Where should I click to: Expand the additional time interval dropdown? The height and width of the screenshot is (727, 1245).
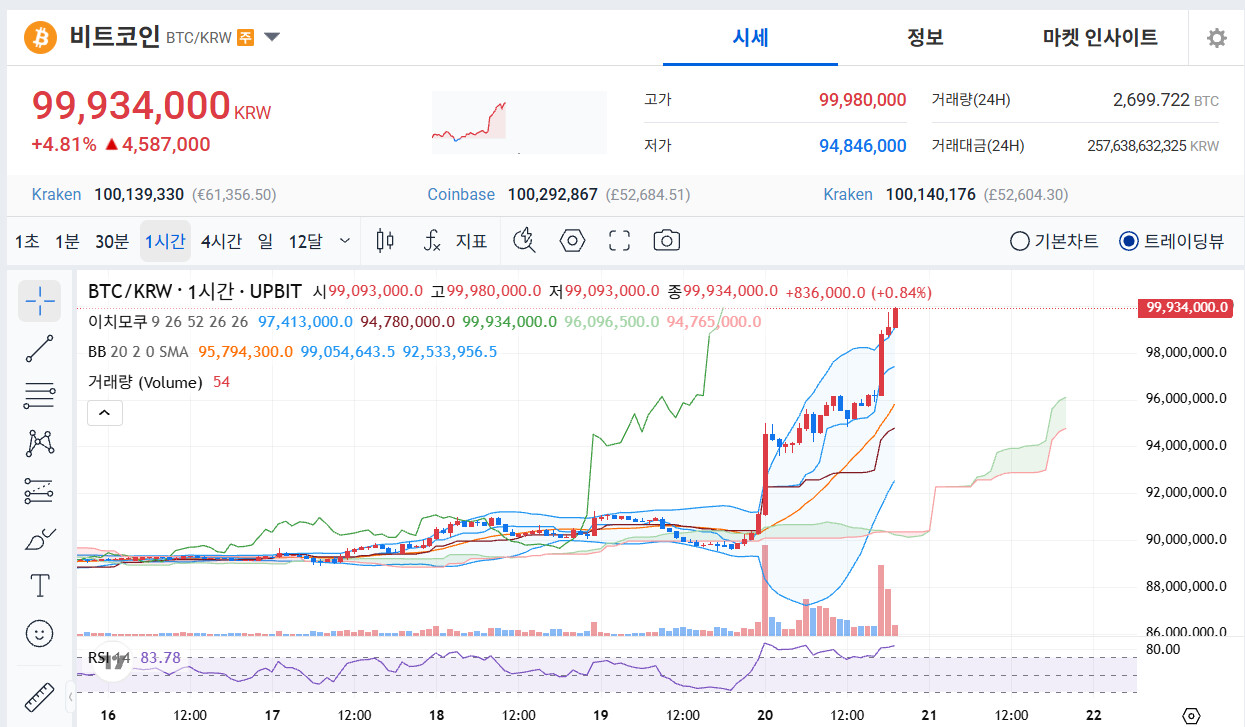pyautogui.click(x=345, y=241)
